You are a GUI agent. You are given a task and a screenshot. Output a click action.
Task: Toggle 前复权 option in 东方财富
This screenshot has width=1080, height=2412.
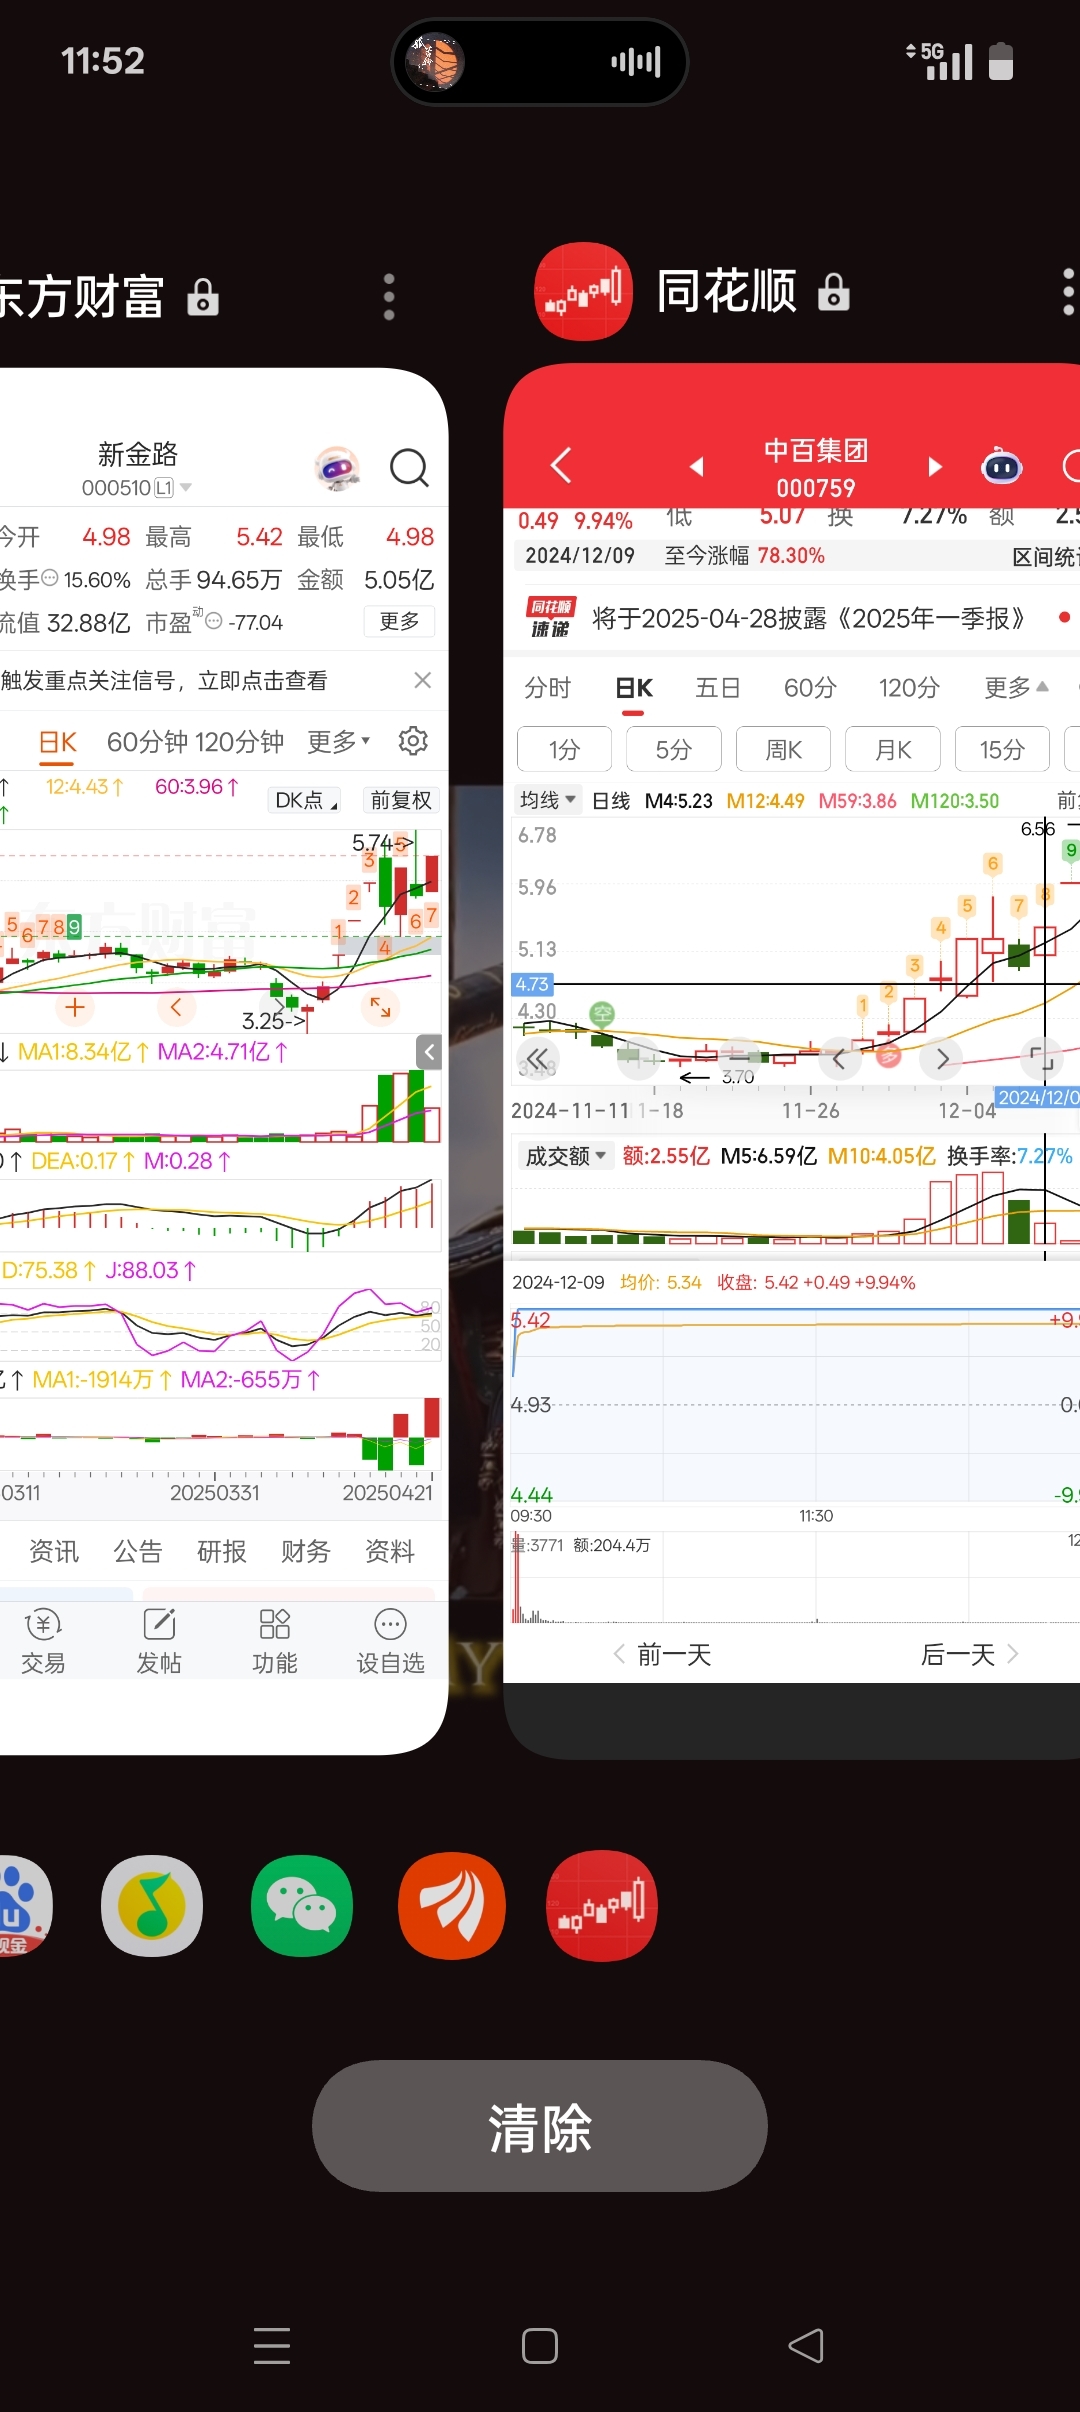(x=401, y=800)
